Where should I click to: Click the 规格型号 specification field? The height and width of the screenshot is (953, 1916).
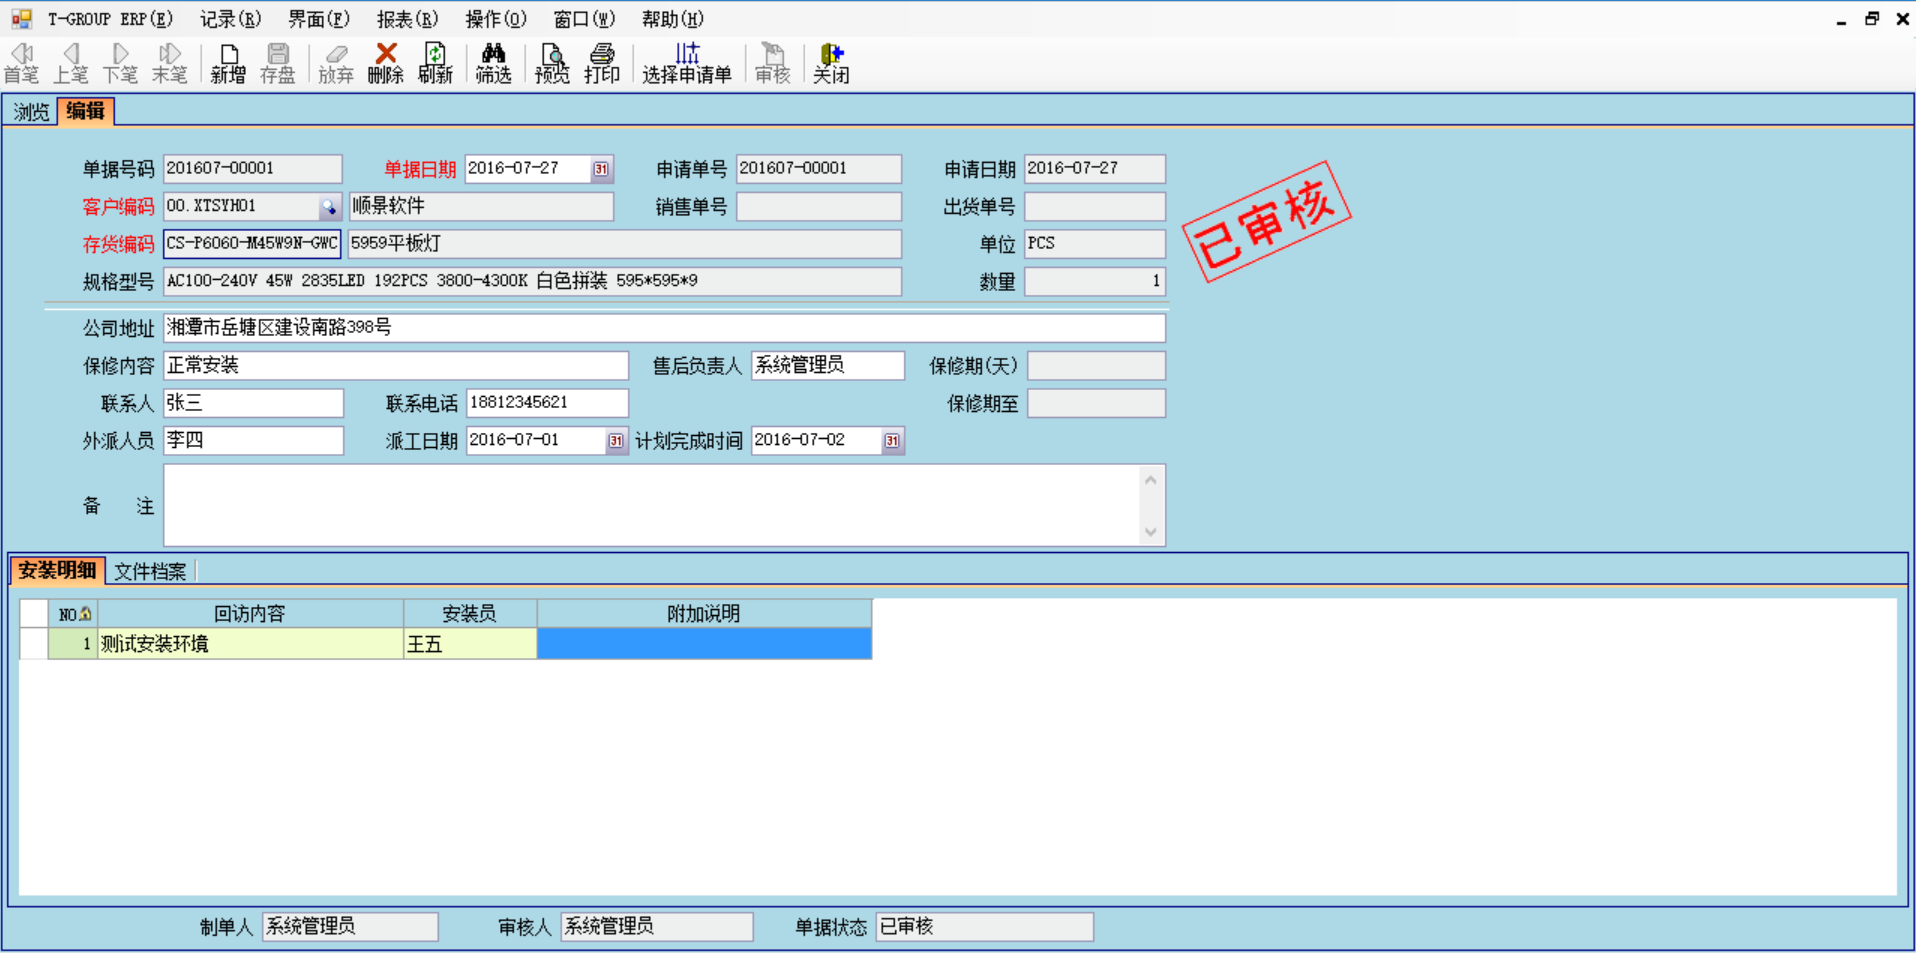(532, 282)
